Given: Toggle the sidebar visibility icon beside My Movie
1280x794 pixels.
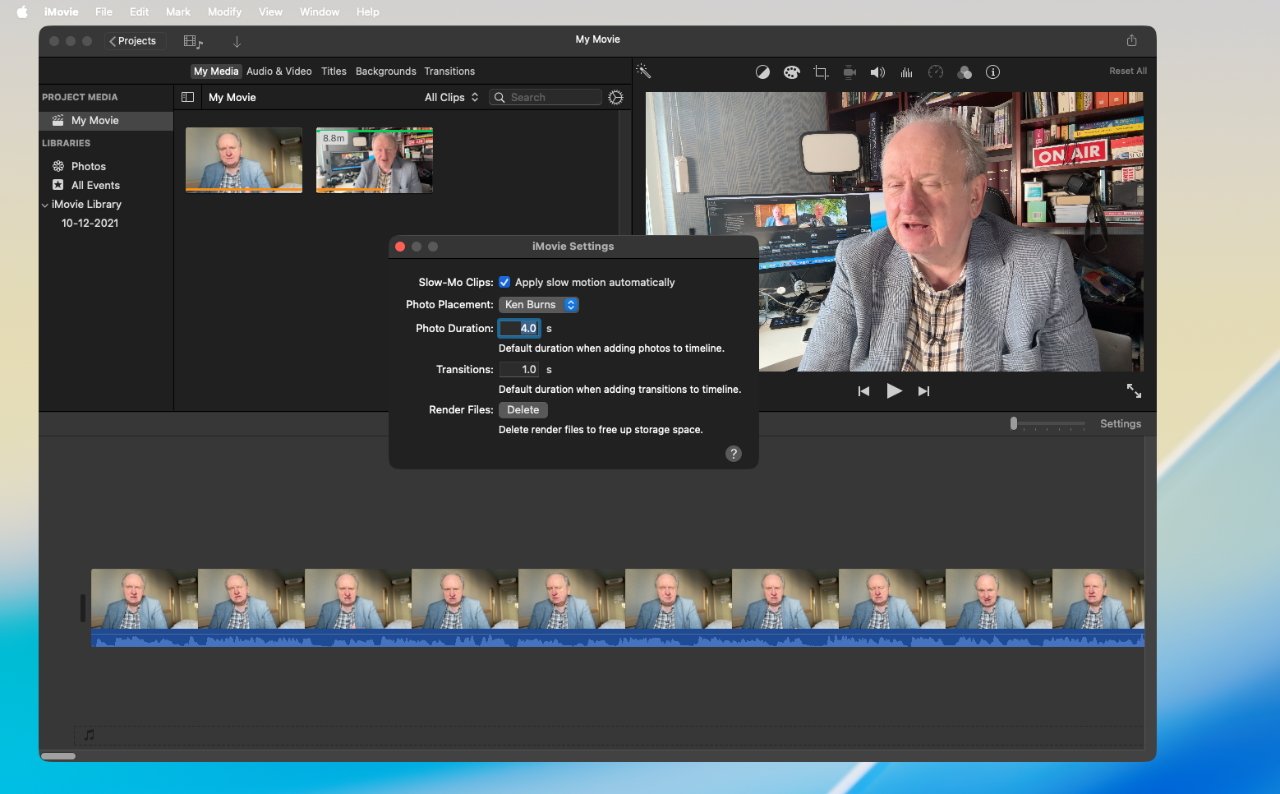Looking at the screenshot, I should (x=188, y=96).
